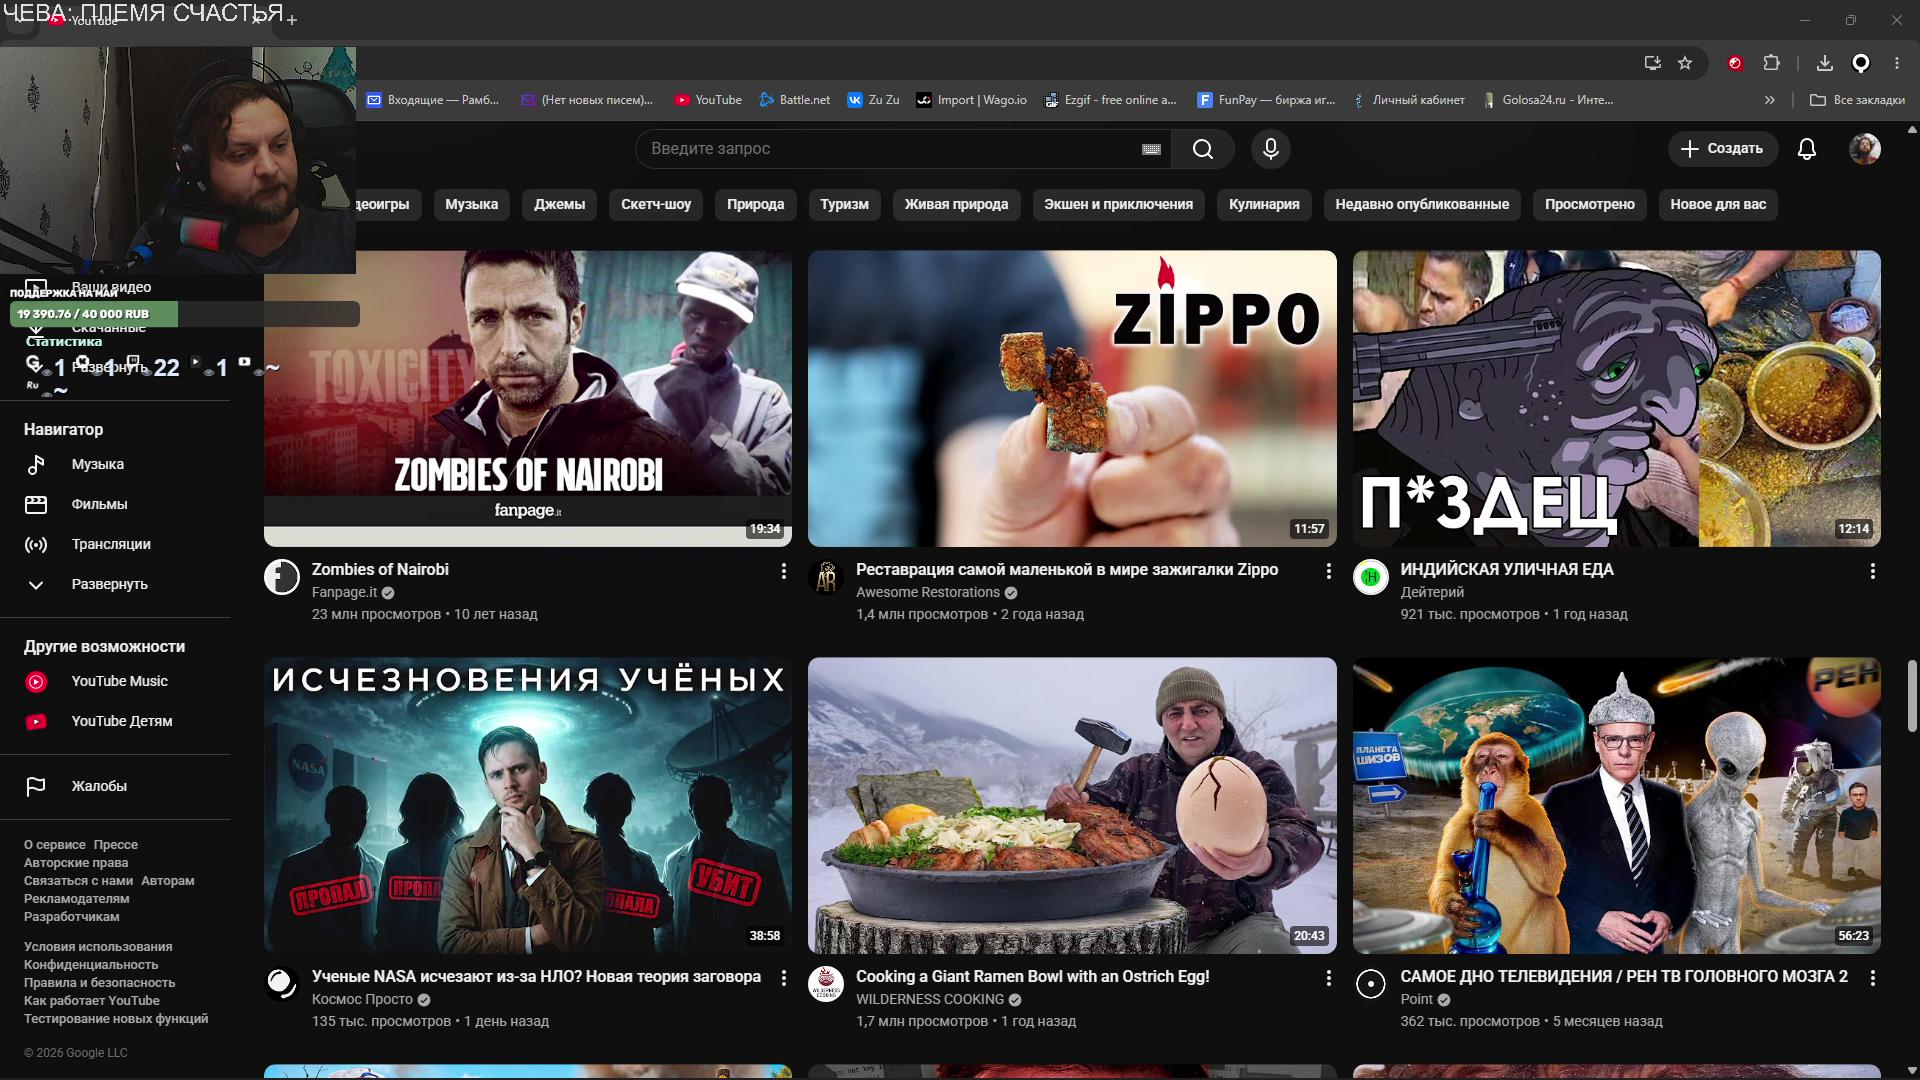Select the Просмотрено filter chip
1920x1080 pixels.
tap(1589, 204)
